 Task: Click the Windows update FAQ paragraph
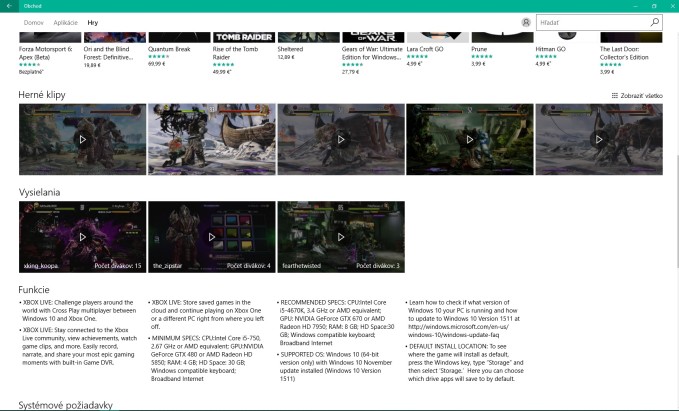[x=464, y=318]
